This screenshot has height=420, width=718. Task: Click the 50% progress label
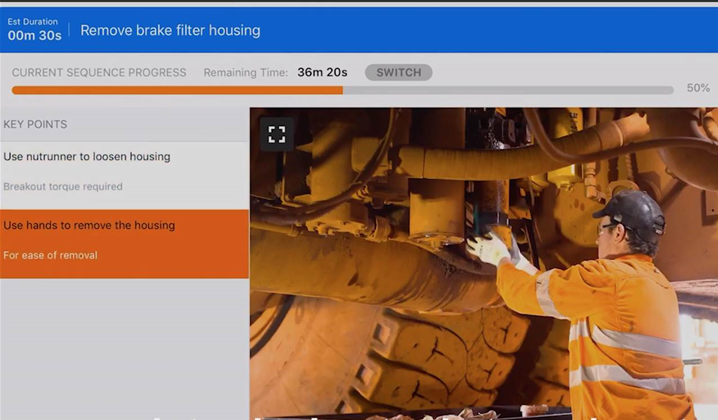click(697, 89)
